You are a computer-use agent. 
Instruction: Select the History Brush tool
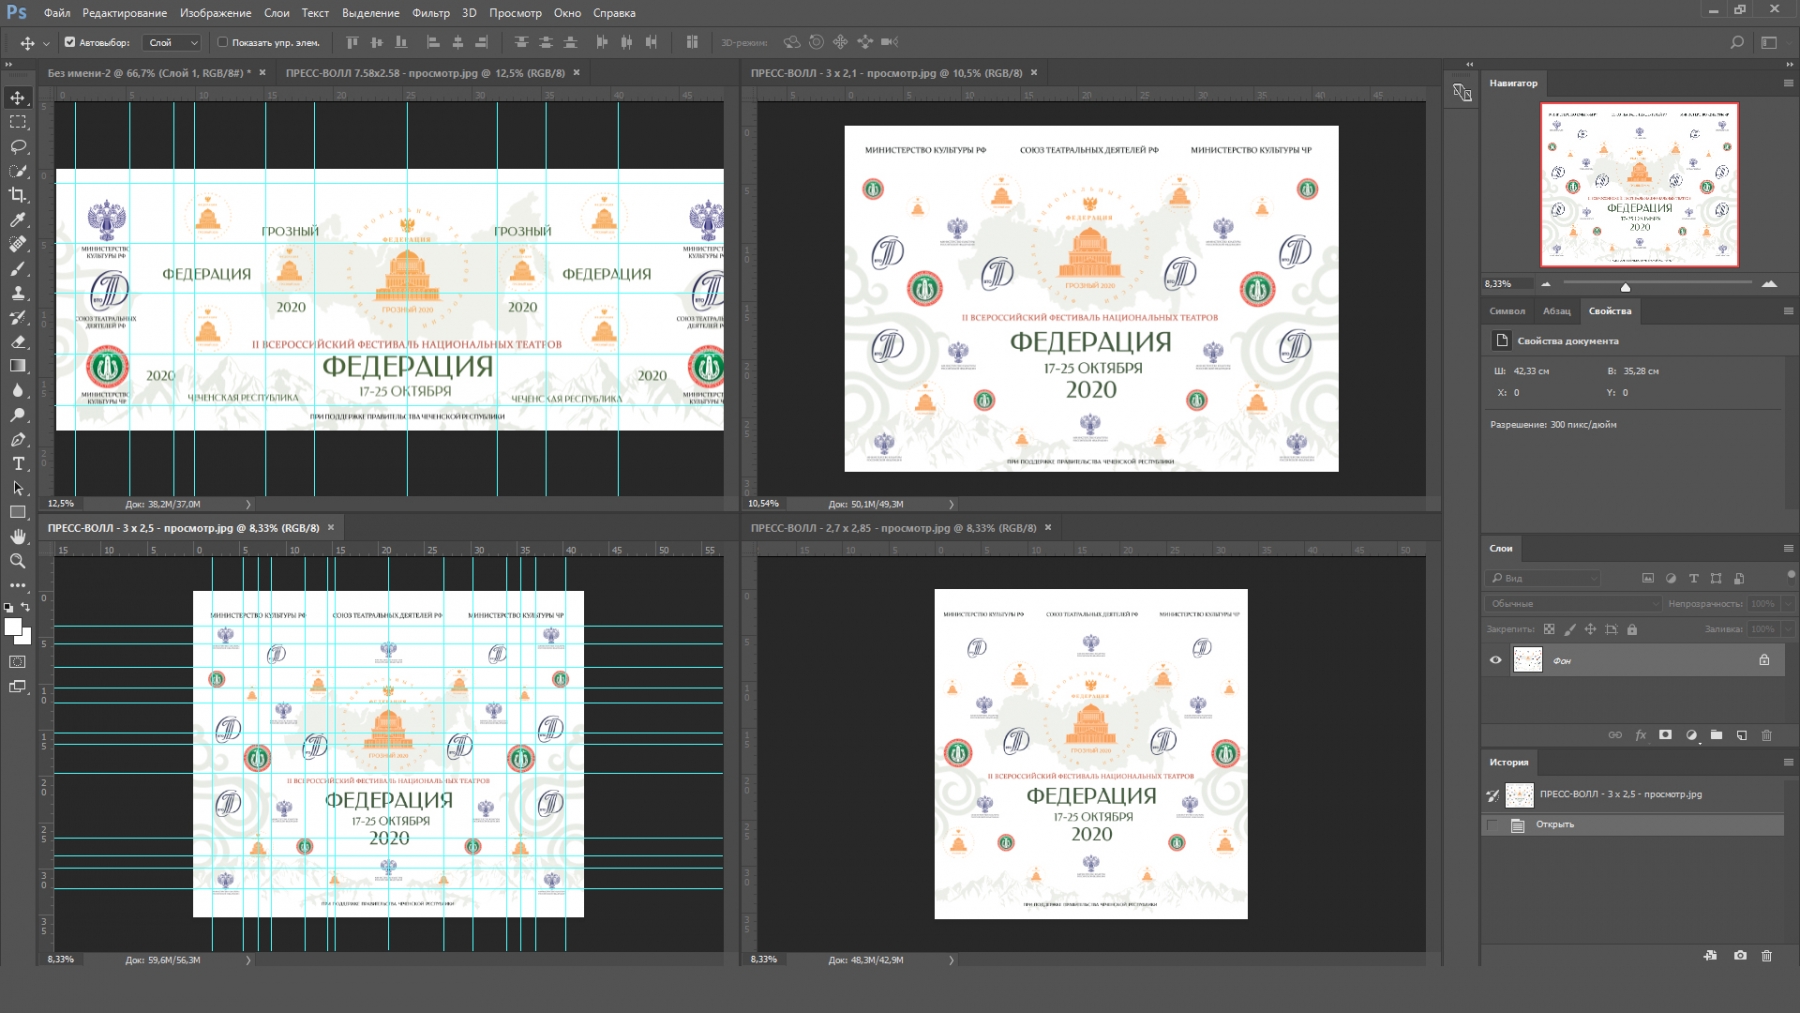coord(18,318)
